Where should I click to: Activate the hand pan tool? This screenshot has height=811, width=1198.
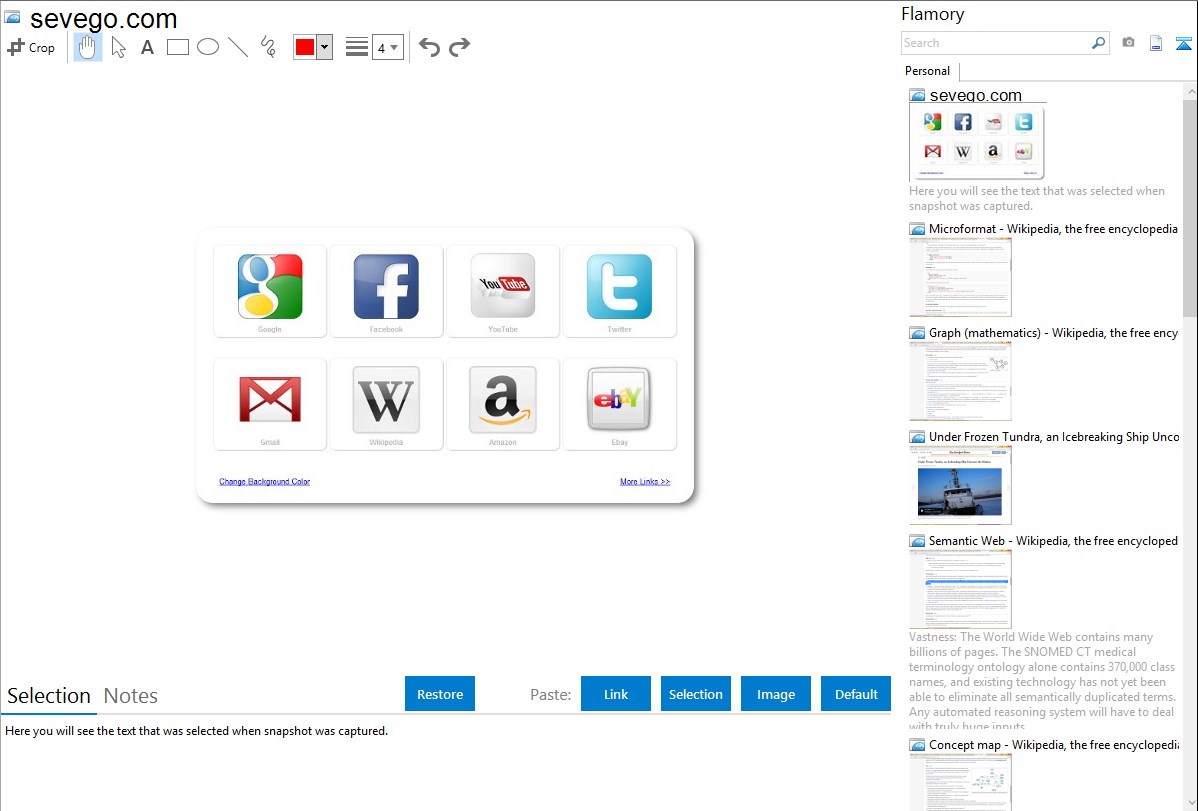point(87,47)
